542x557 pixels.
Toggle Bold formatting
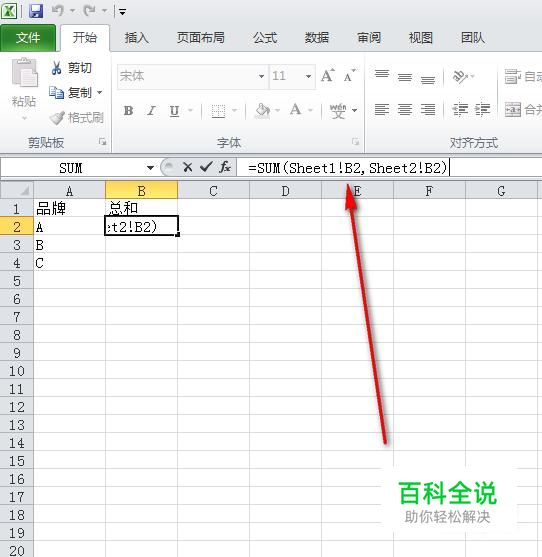pos(129,111)
